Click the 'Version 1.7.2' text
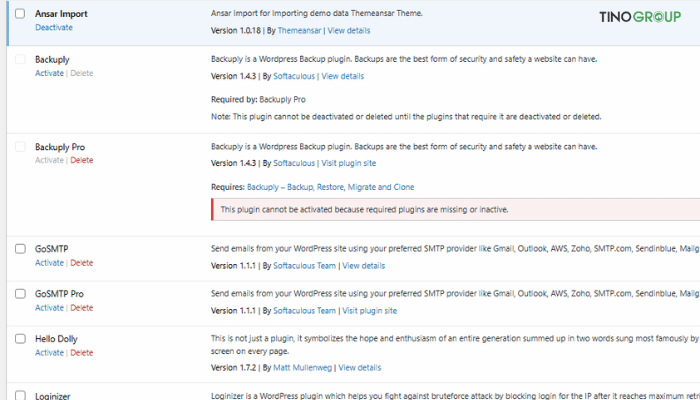 pyautogui.click(x=233, y=368)
